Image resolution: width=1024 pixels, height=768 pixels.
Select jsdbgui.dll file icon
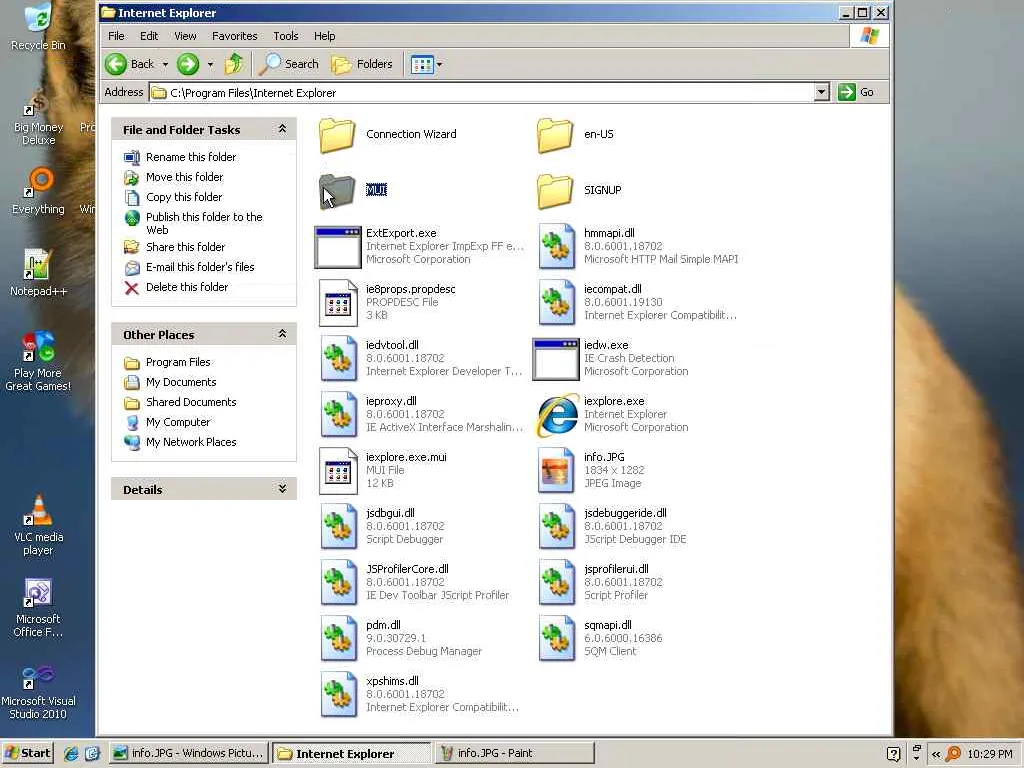coord(338,526)
